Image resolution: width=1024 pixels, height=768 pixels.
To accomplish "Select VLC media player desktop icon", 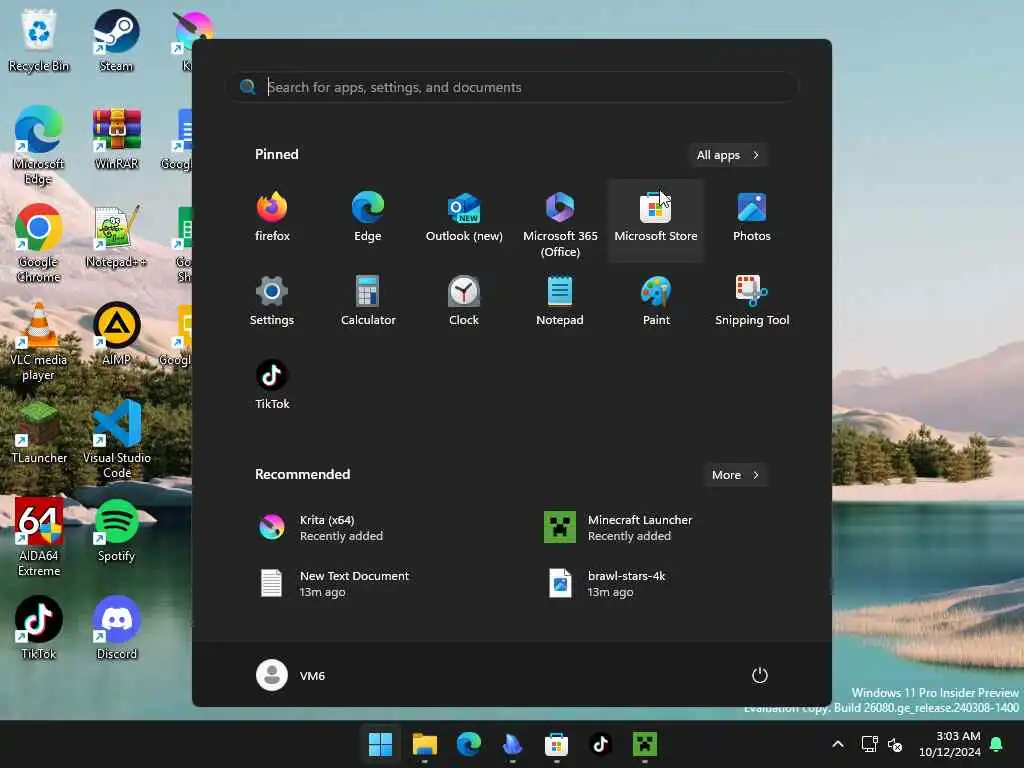I will pyautogui.click(x=39, y=342).
